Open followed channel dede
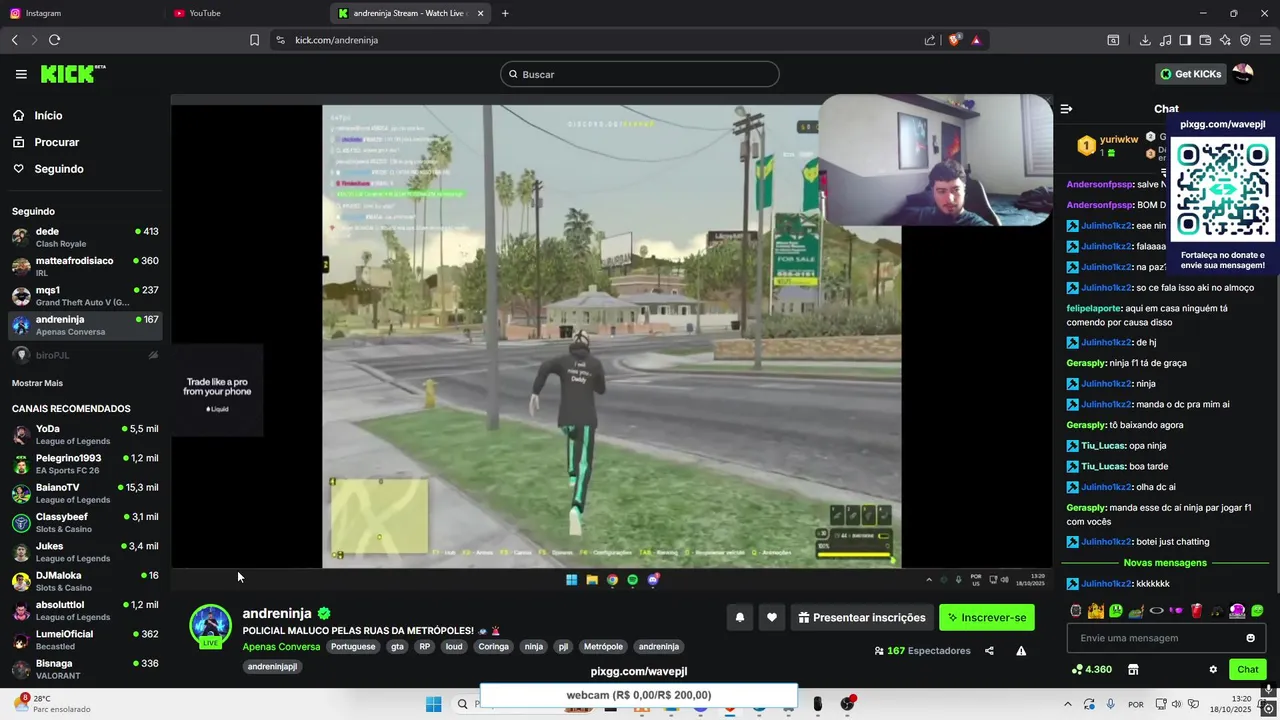1280x720 pixels. pyautogui.click(x=85, y=237)
